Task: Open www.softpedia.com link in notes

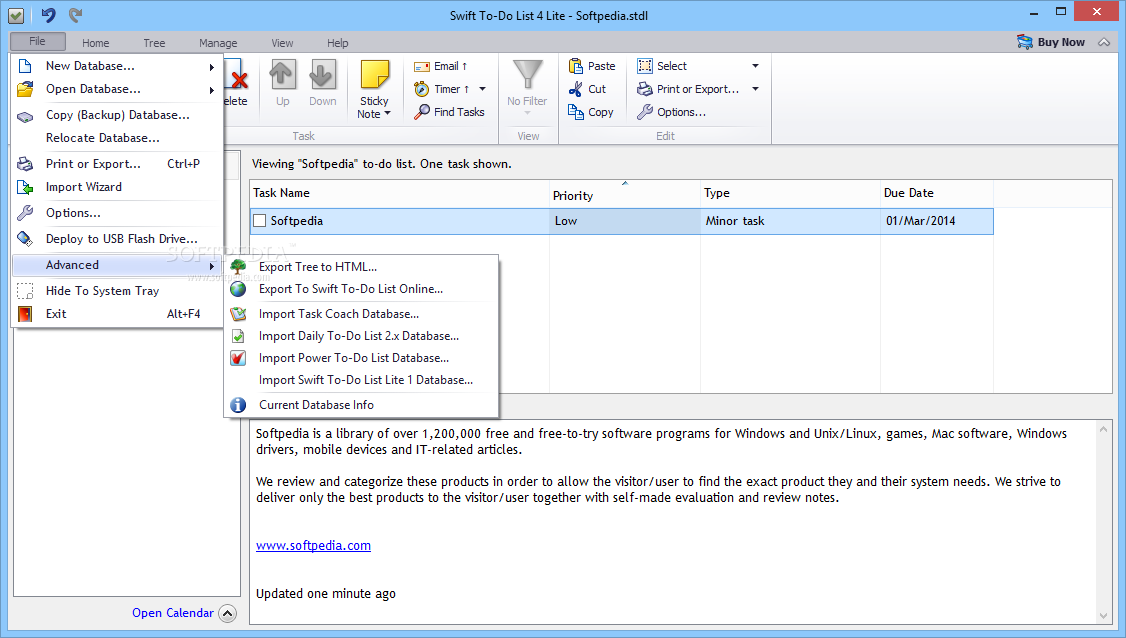Action: pos(313,545)
